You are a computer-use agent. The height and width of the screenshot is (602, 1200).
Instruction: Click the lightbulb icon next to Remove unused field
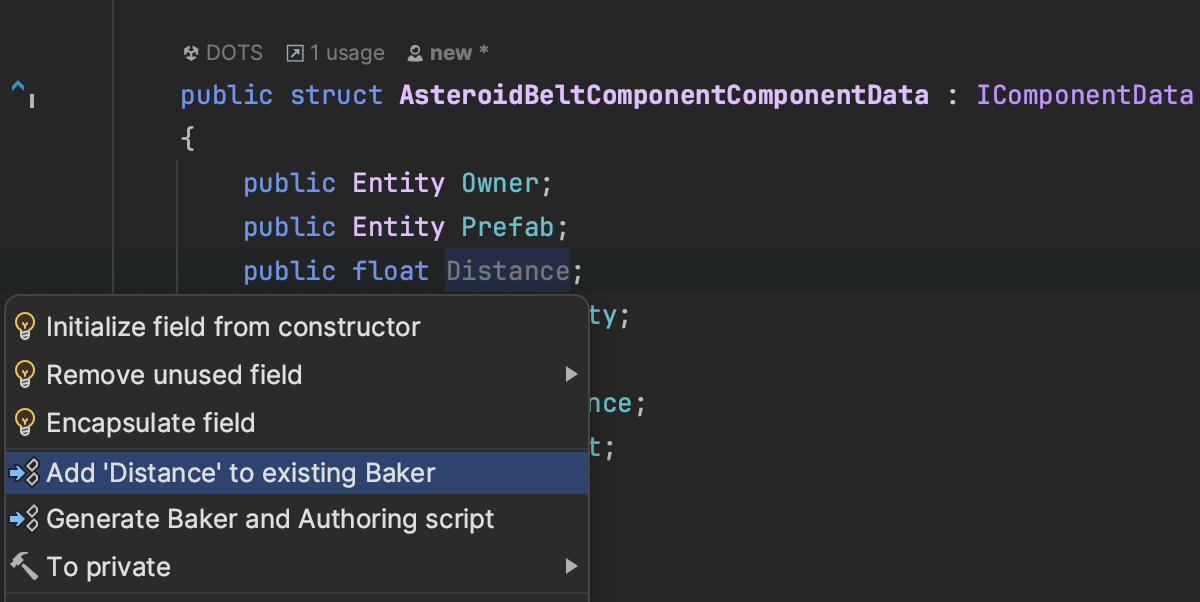tap(25, 375)
